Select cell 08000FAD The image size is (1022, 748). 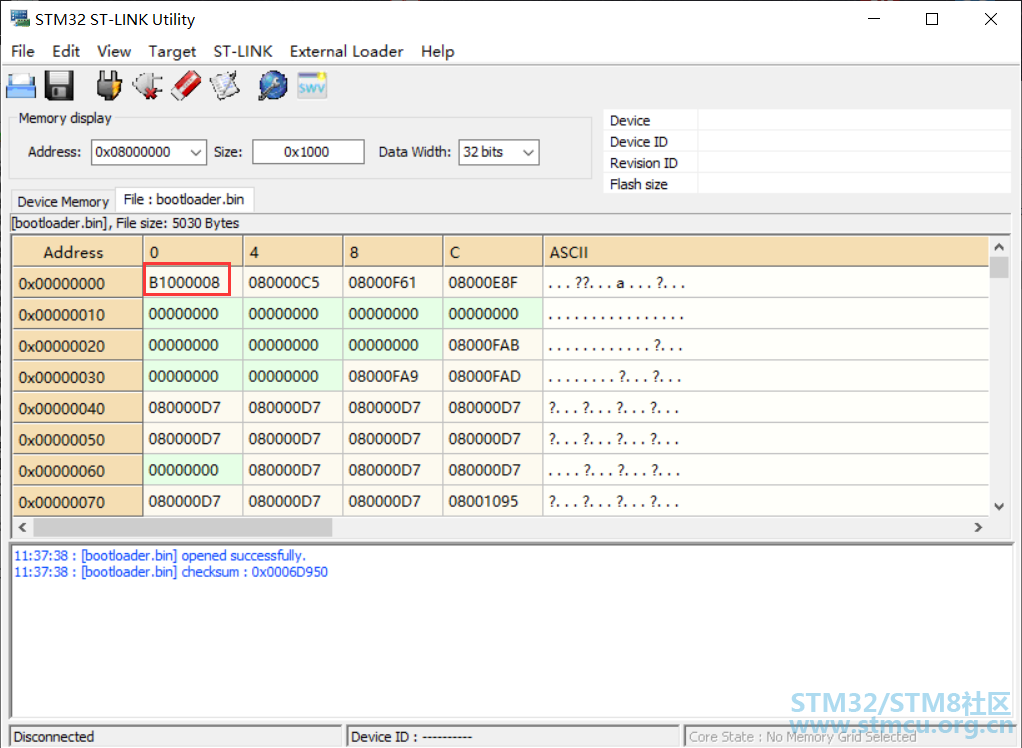[493, 376]
